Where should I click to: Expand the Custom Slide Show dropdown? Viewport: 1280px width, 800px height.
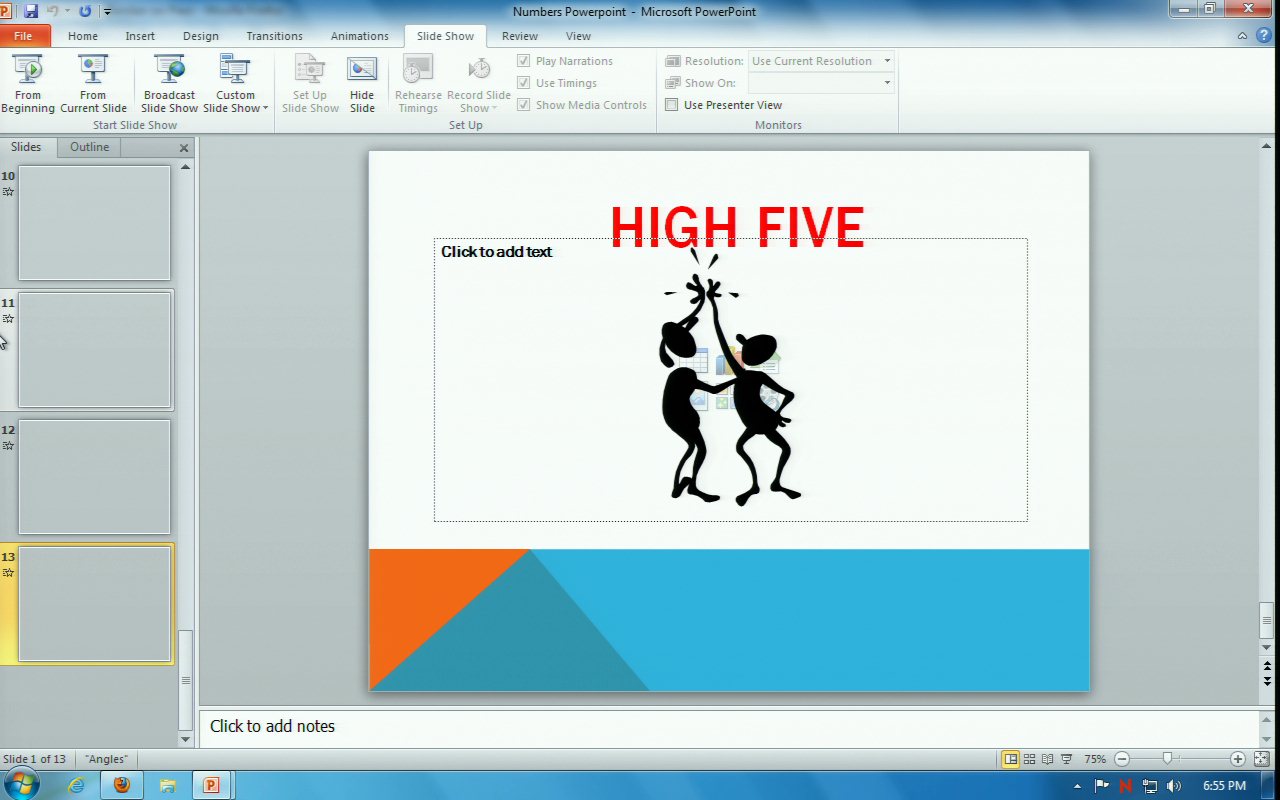point(236,102)
